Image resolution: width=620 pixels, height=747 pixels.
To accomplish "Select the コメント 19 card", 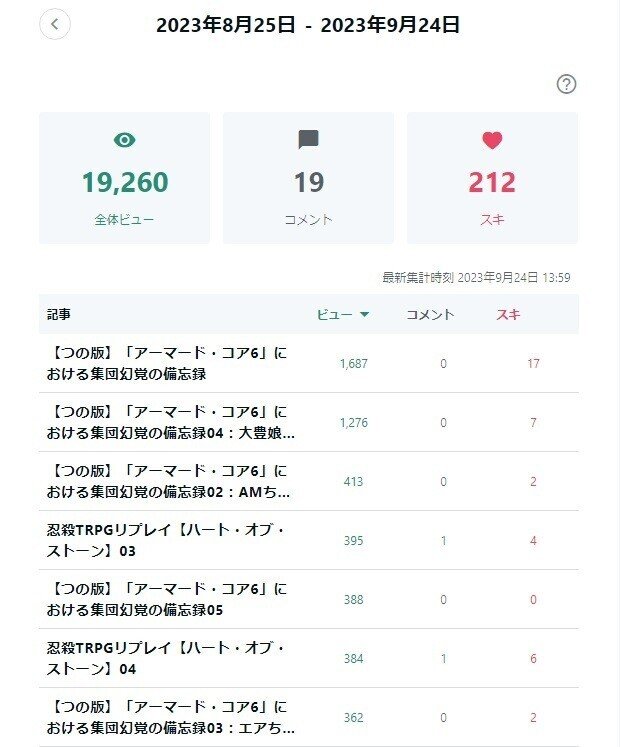I will point(308,178).
